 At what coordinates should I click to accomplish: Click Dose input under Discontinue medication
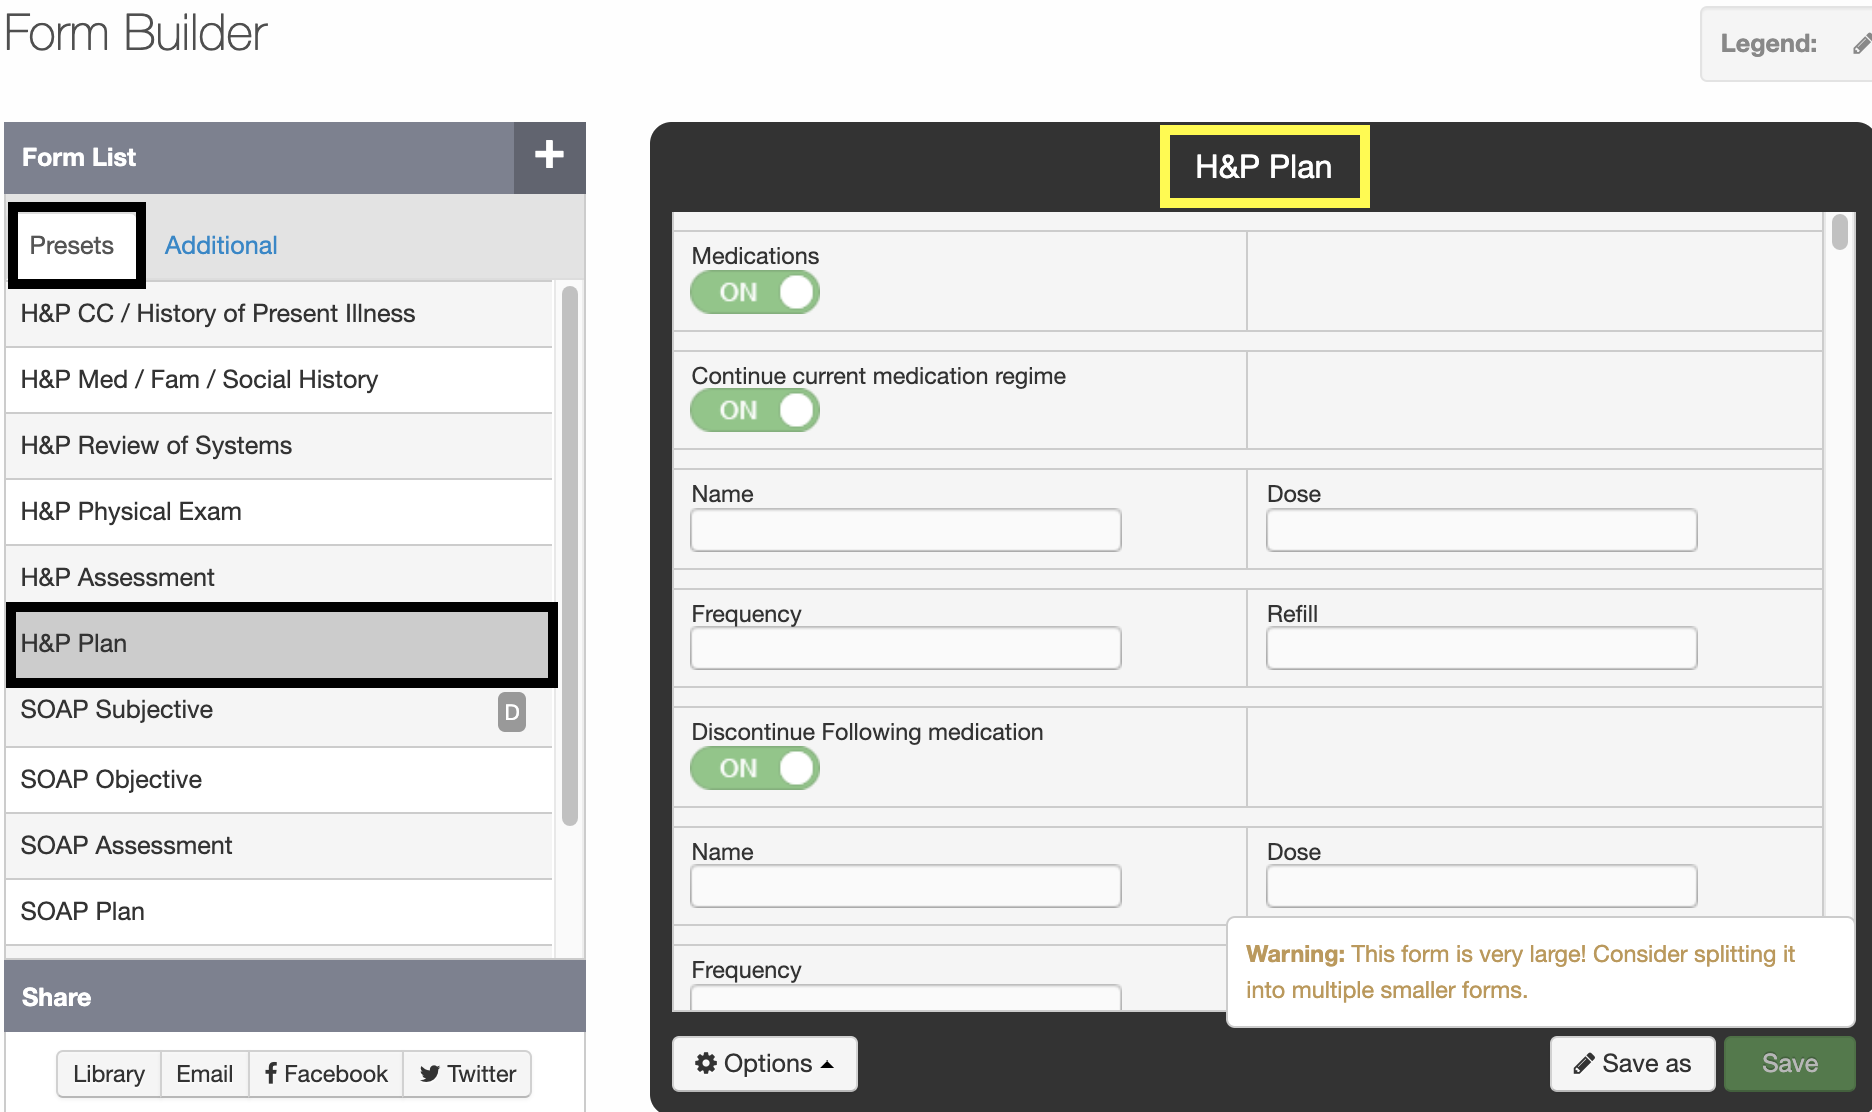click(x=1481, y=886)
